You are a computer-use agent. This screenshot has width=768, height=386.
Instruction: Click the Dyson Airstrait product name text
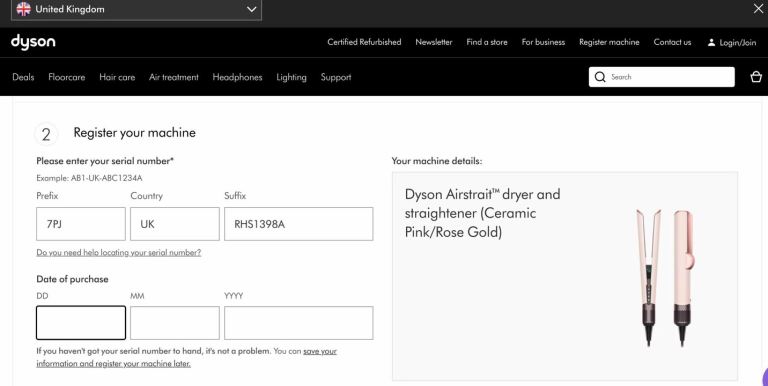[482, 213]
